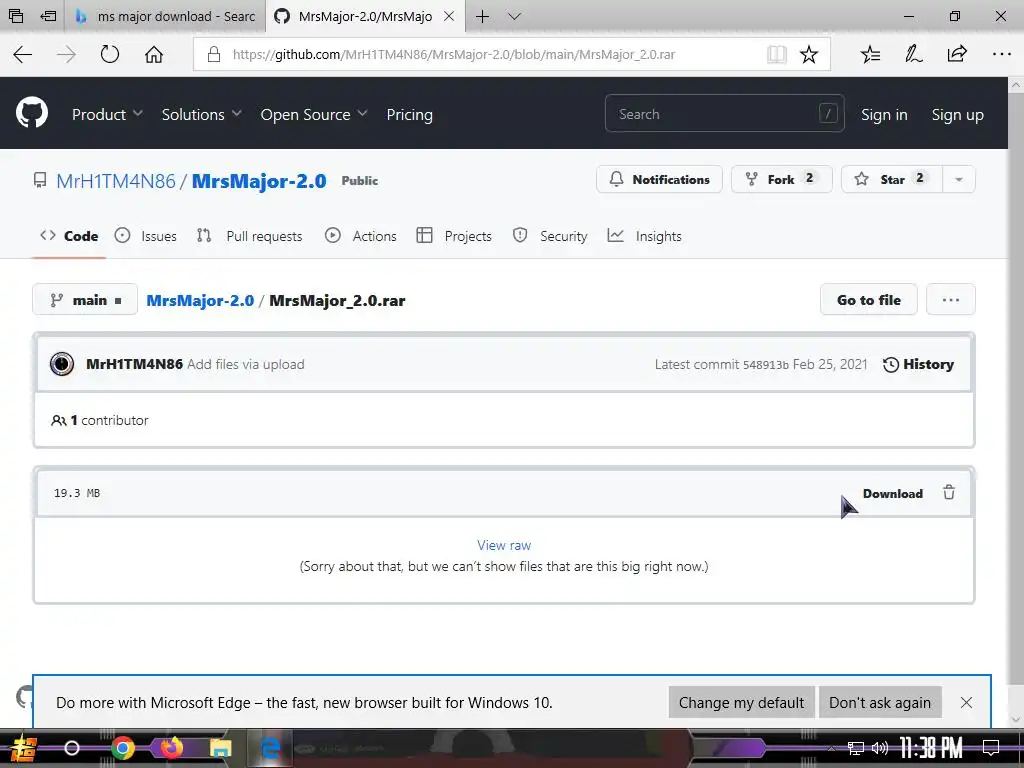
Task: Open the main branch selector
Action: (85, 300)
